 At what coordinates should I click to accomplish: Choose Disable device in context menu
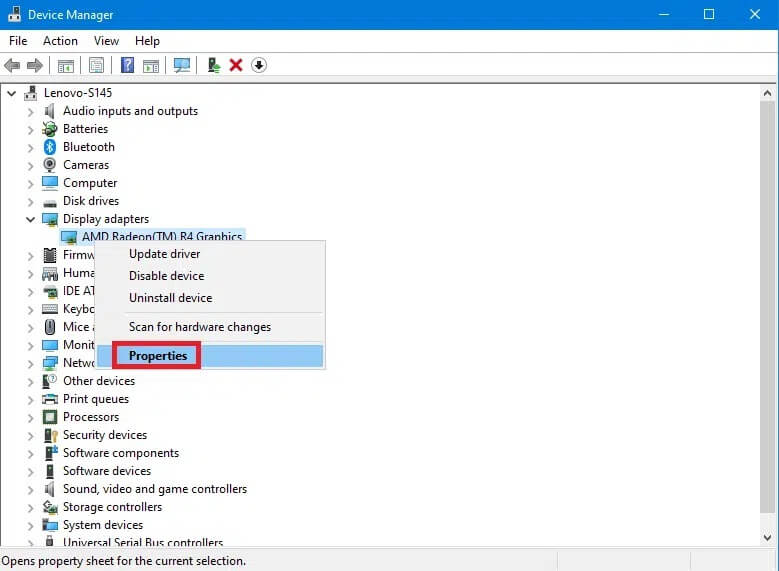[166, 276]
